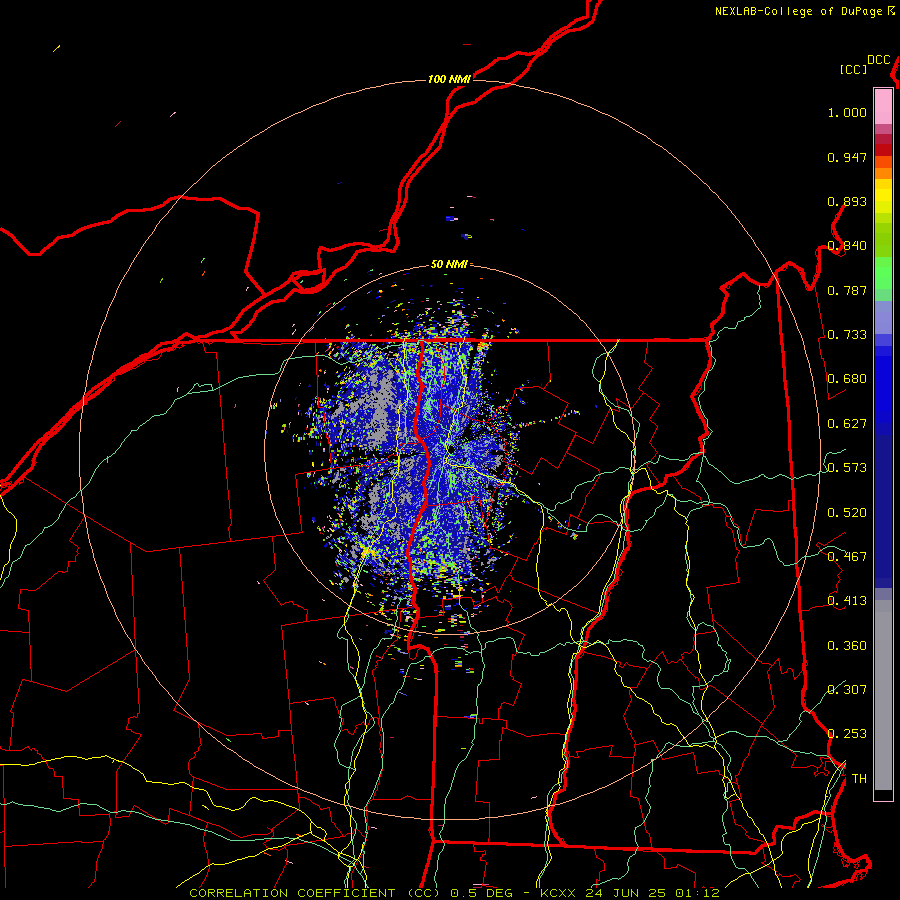Click the 0.253 legend value
900x900 pixels.
(x=847, y=734)
